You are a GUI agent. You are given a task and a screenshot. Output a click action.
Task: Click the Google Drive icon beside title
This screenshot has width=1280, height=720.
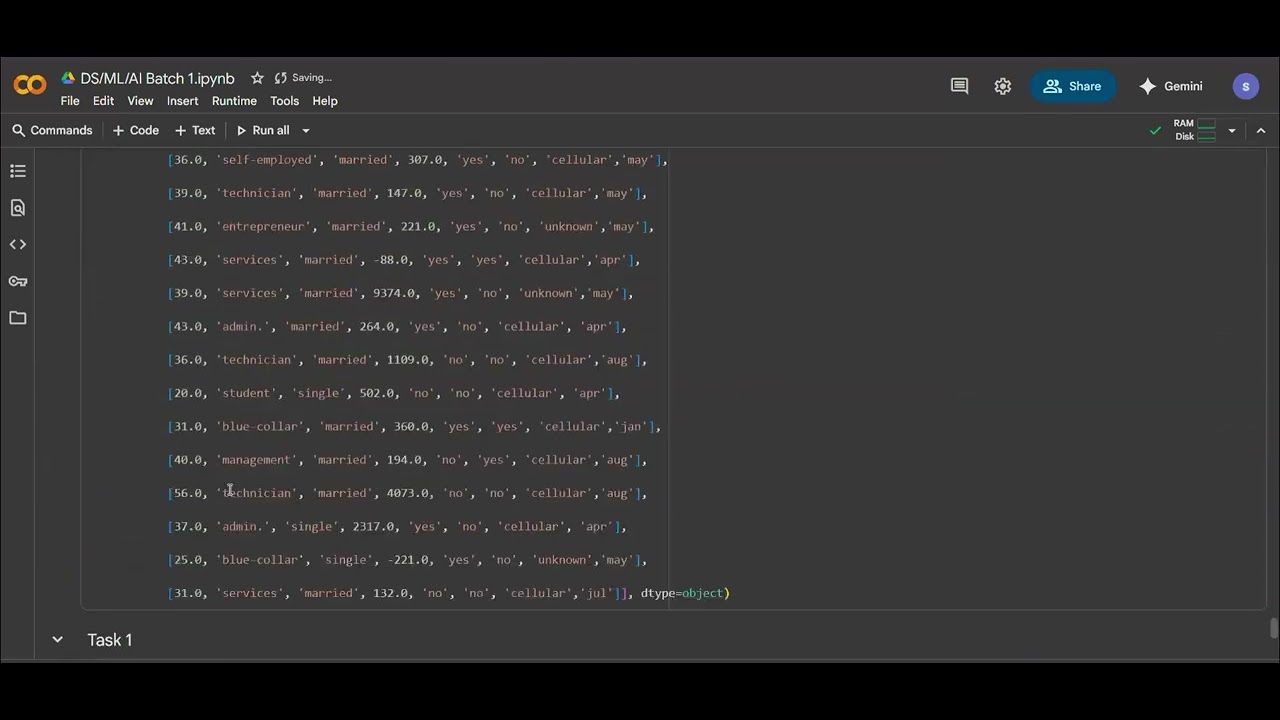(x=68, y=78)
